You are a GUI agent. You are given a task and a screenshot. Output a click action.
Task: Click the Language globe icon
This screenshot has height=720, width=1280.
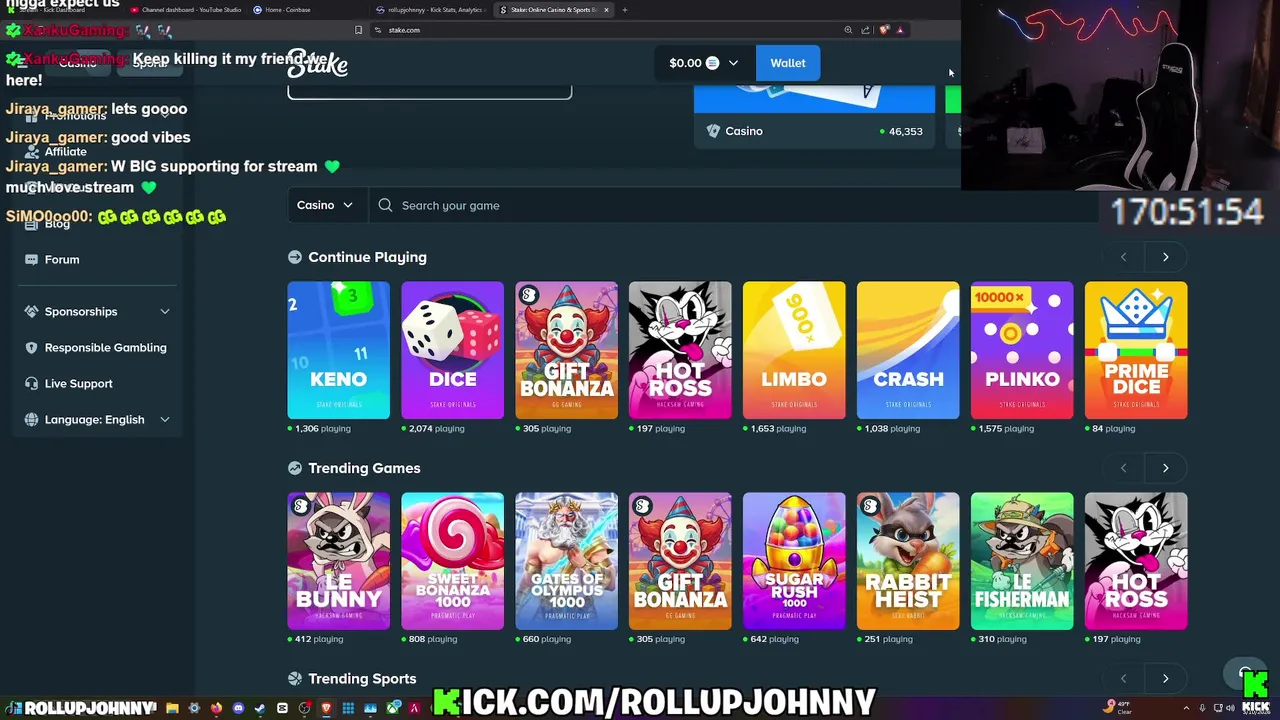coord(31,419)
